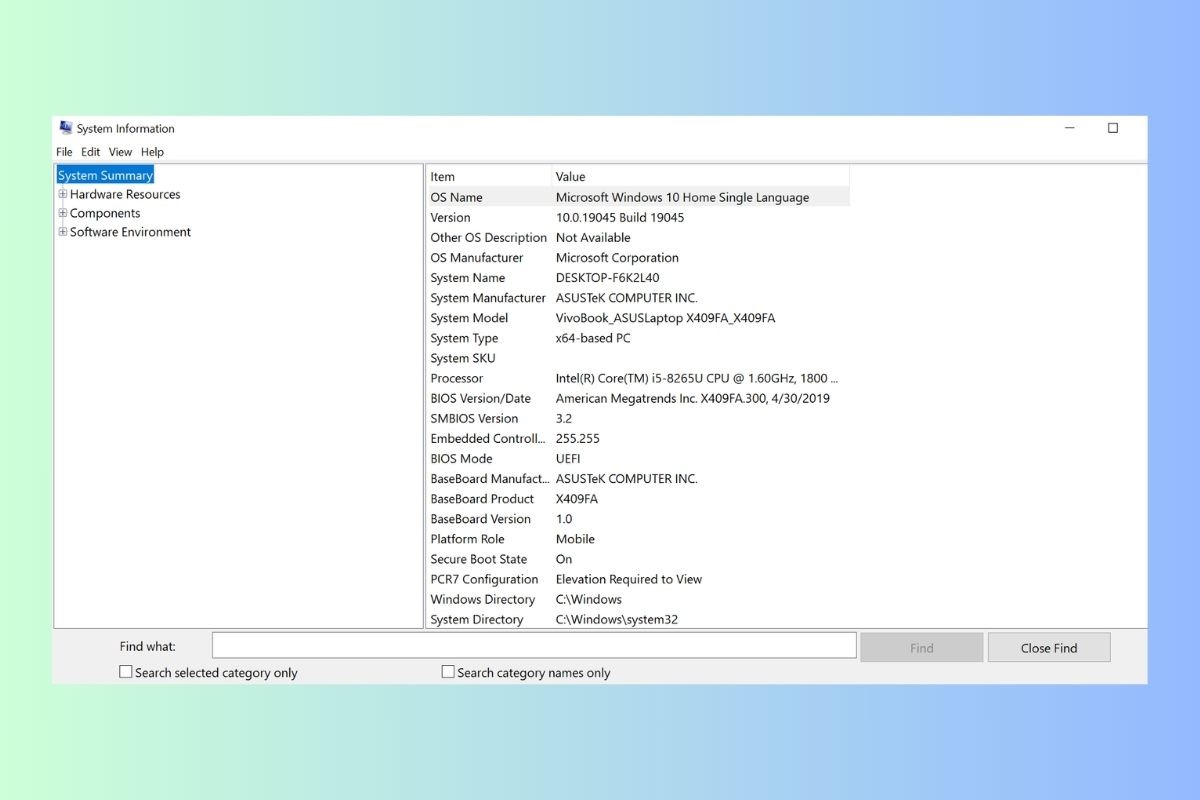The width and height of the screenshot is (1200, 800).
Task: Select the Components category label
Action: point(105,213)
